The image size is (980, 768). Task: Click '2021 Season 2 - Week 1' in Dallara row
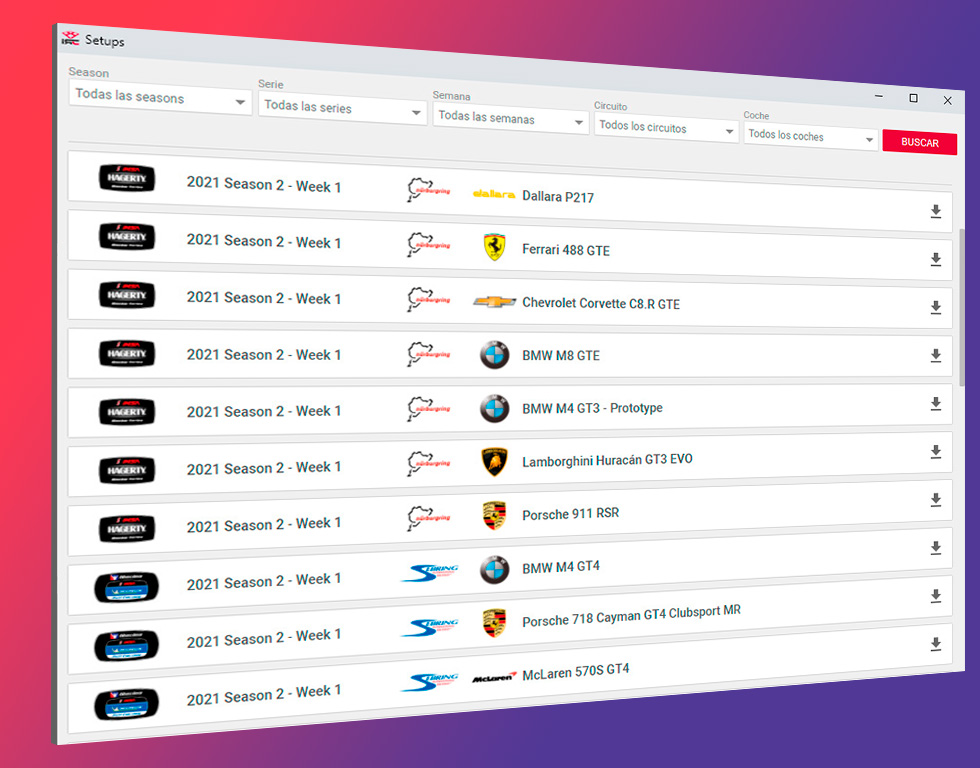coord(264,184)
